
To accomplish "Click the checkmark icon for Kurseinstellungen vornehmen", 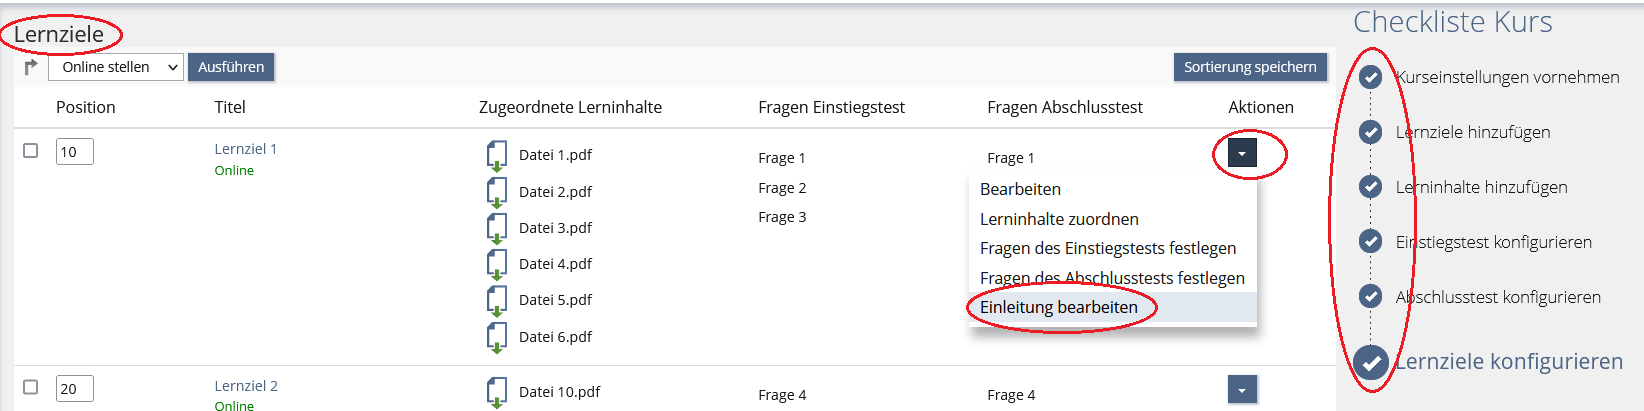I will [1370, 77].
